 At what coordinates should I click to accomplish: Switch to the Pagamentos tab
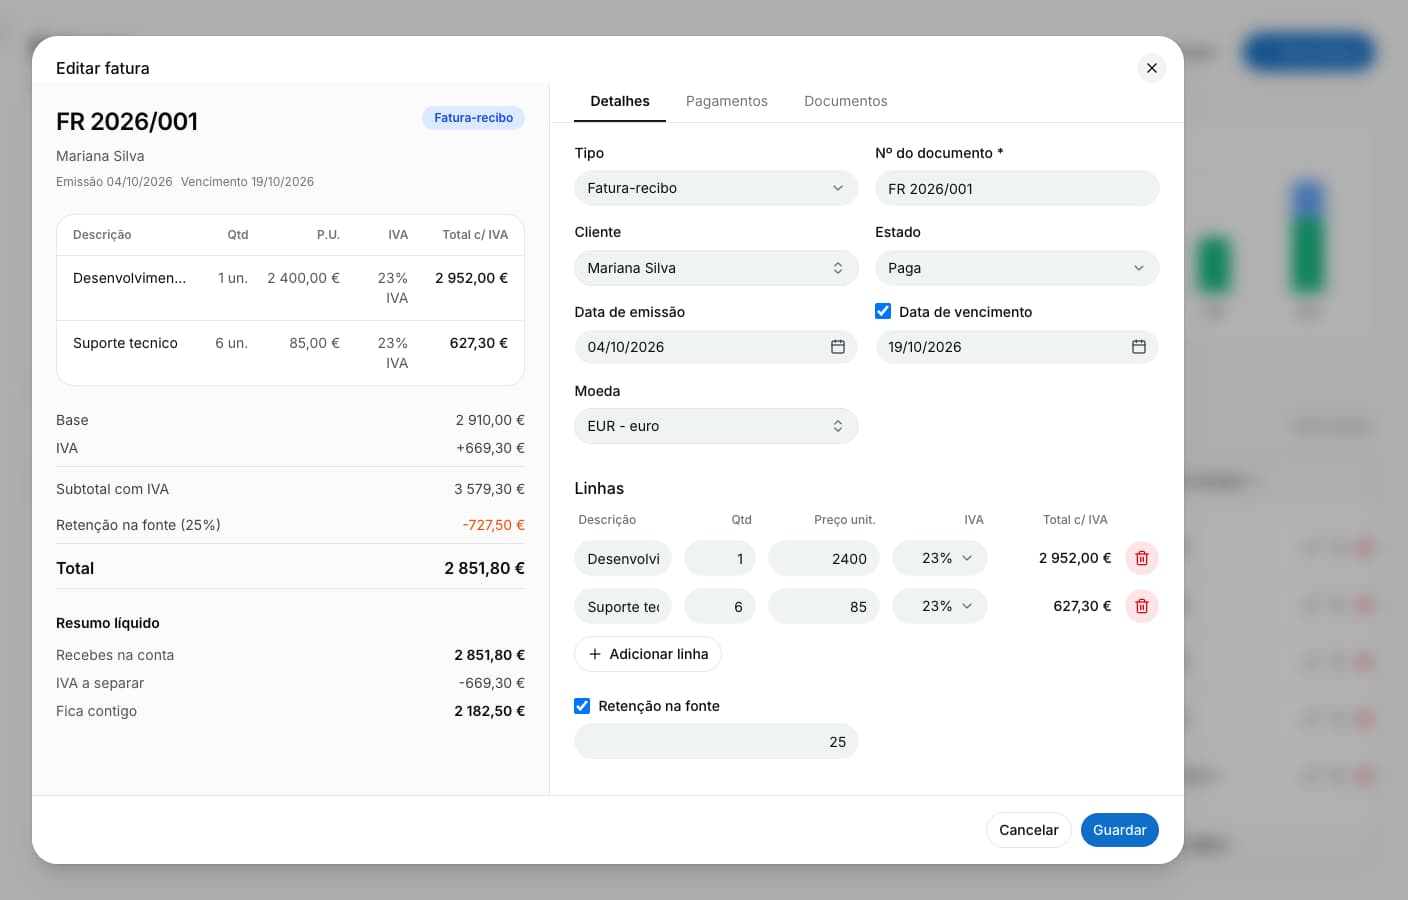pyautogui.click(x=727, y=101)
